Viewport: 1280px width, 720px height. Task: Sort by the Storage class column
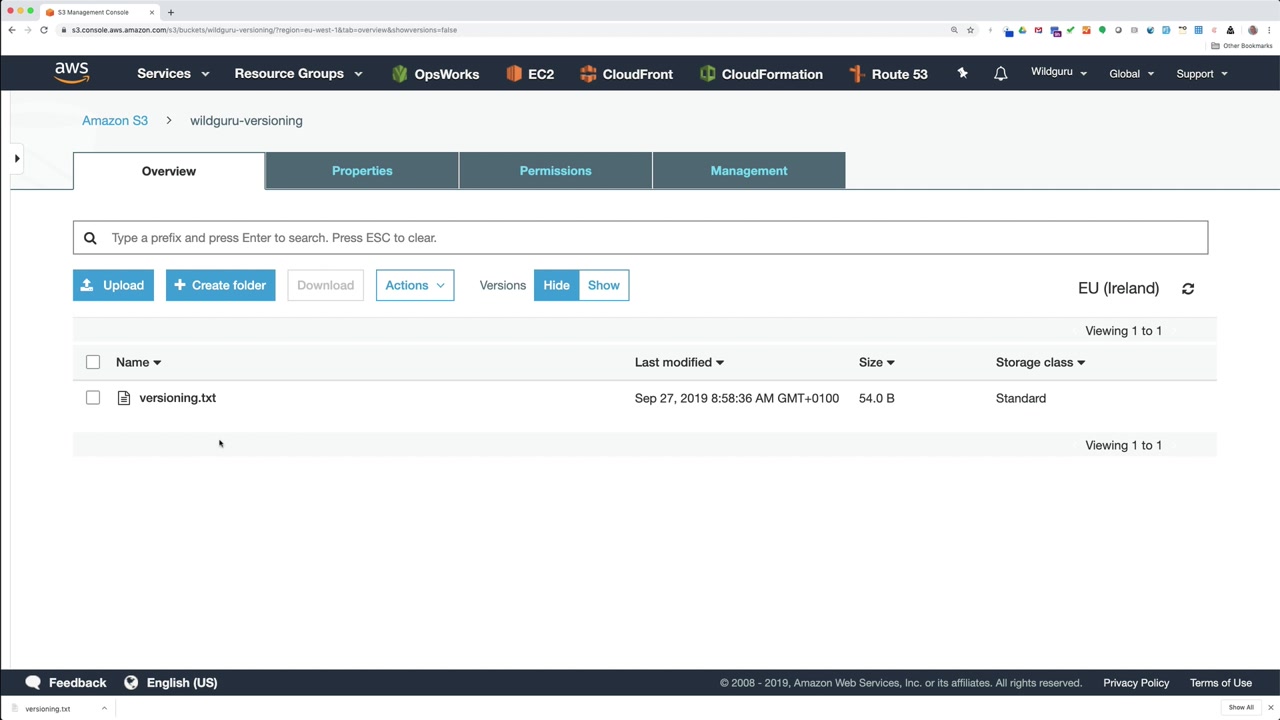(1040, 362)
